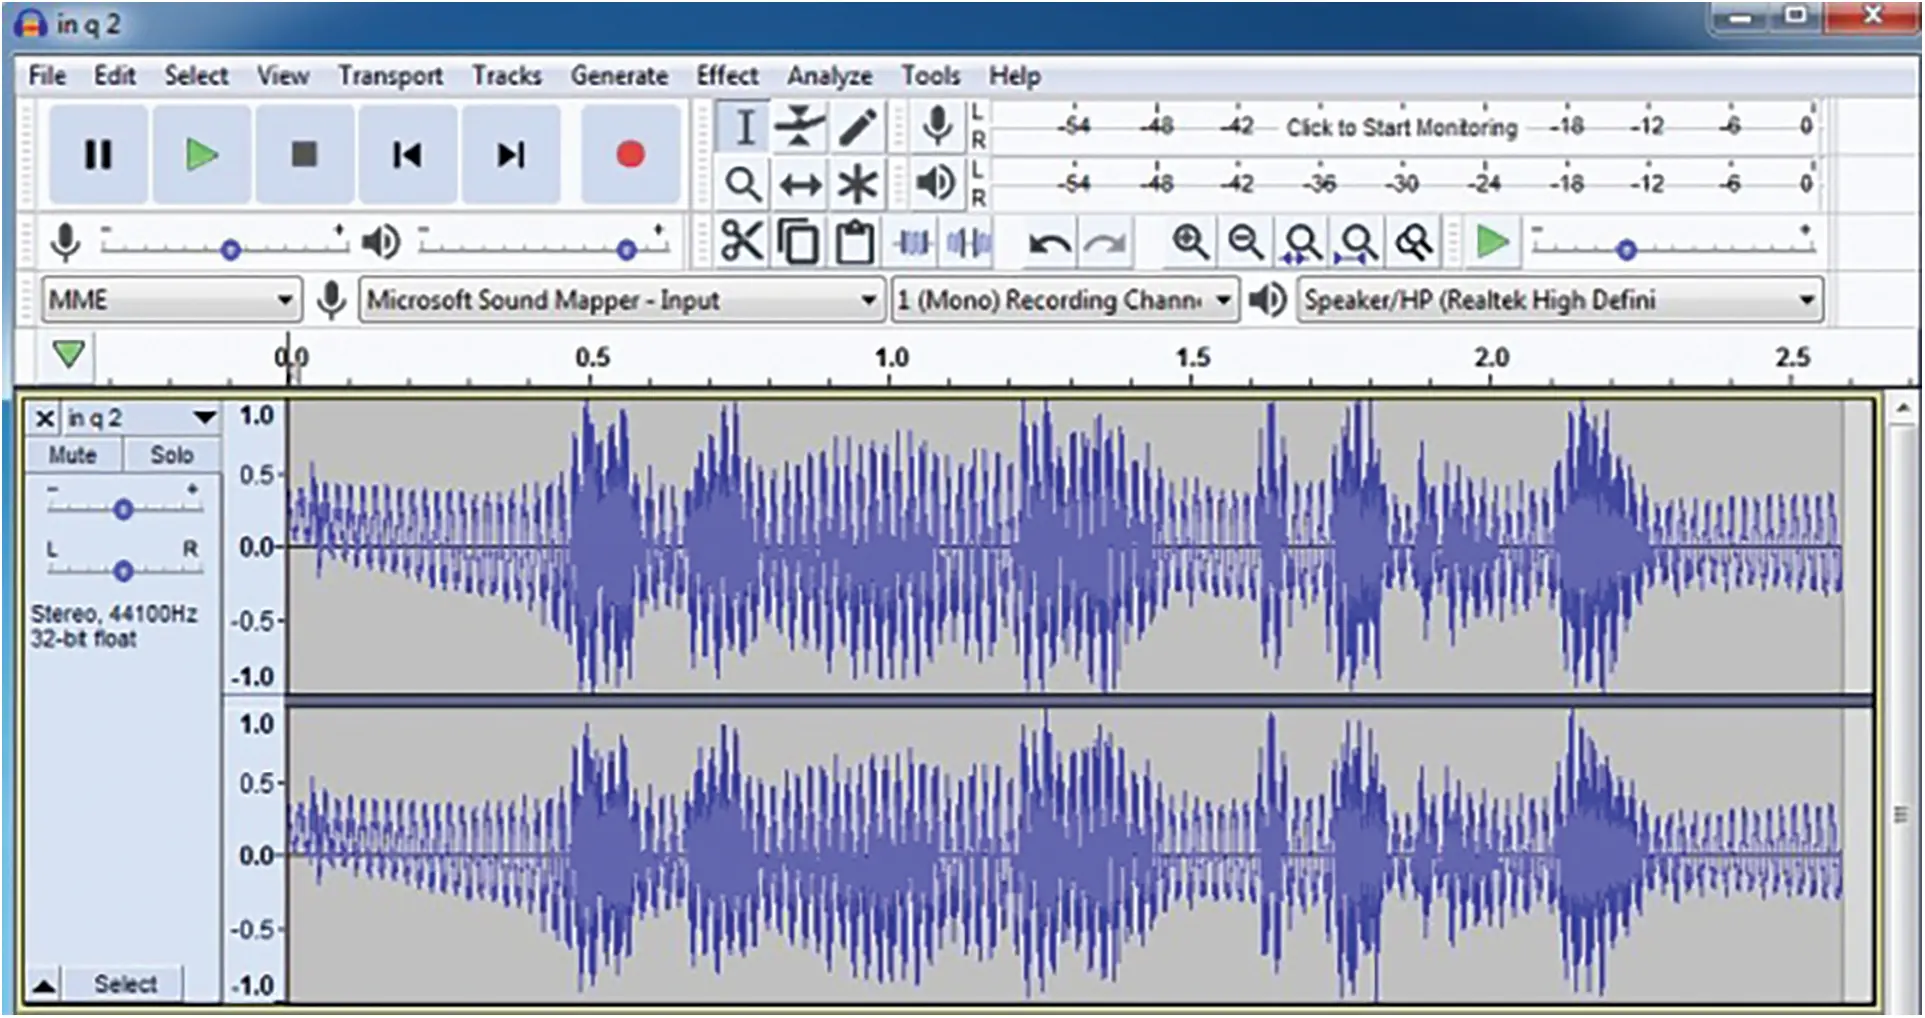Select the Time Shift tool
The height and width of the screenshot is (1018, 1925).
[x=799, y=184]
